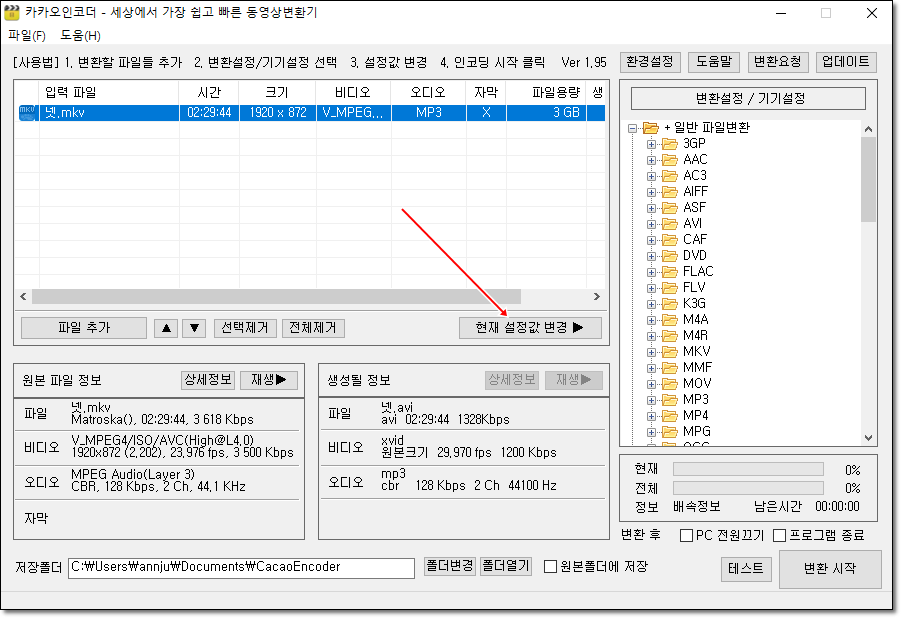Viewport: 901px width, 618px height.
Task: Select the FLV label in tree
Action: point(694,287)
